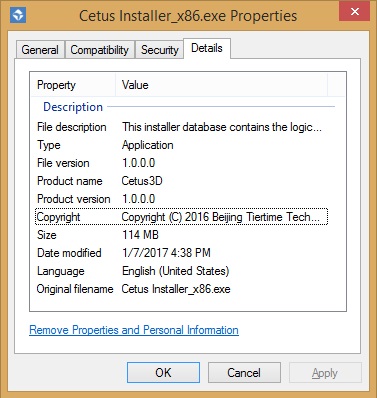Click 'This installer database contains the logic...' value

[222, 127]
